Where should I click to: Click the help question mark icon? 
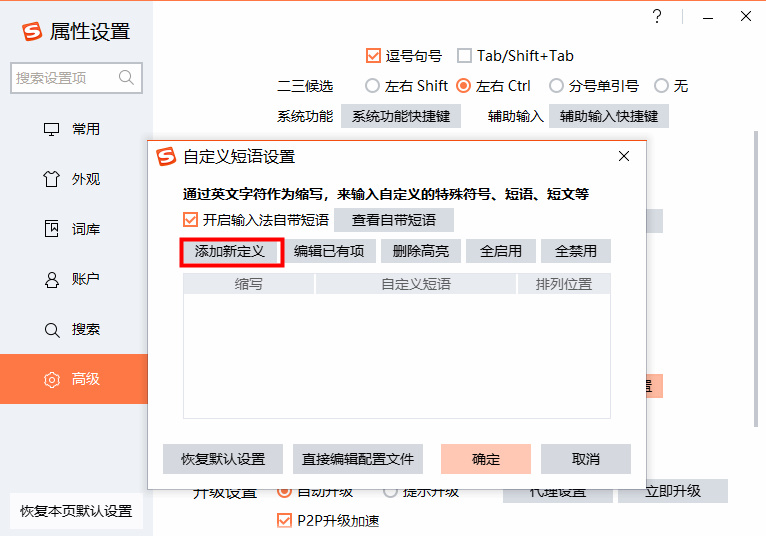point(657,16)
